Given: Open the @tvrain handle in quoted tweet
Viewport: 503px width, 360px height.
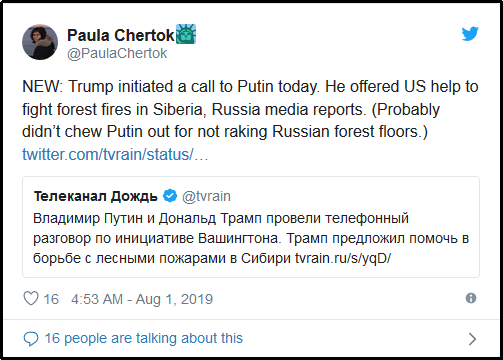Looking at the screenshot, I should 206,196.
